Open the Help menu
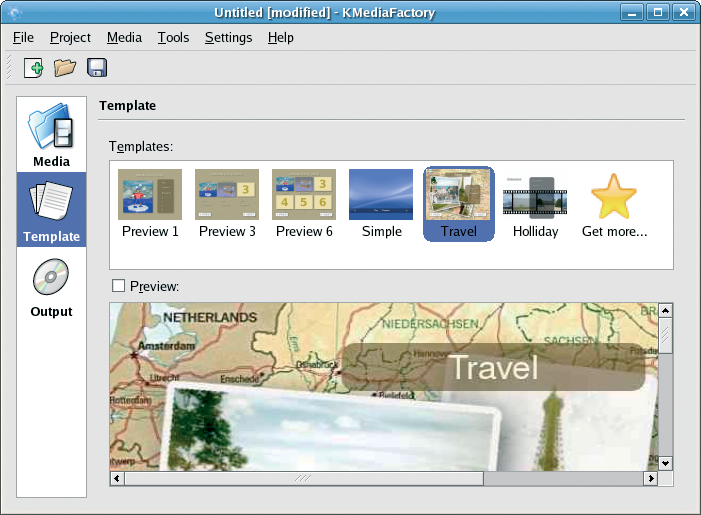The width and height of the screenshot is (701, 515). [x=281, y=38]
